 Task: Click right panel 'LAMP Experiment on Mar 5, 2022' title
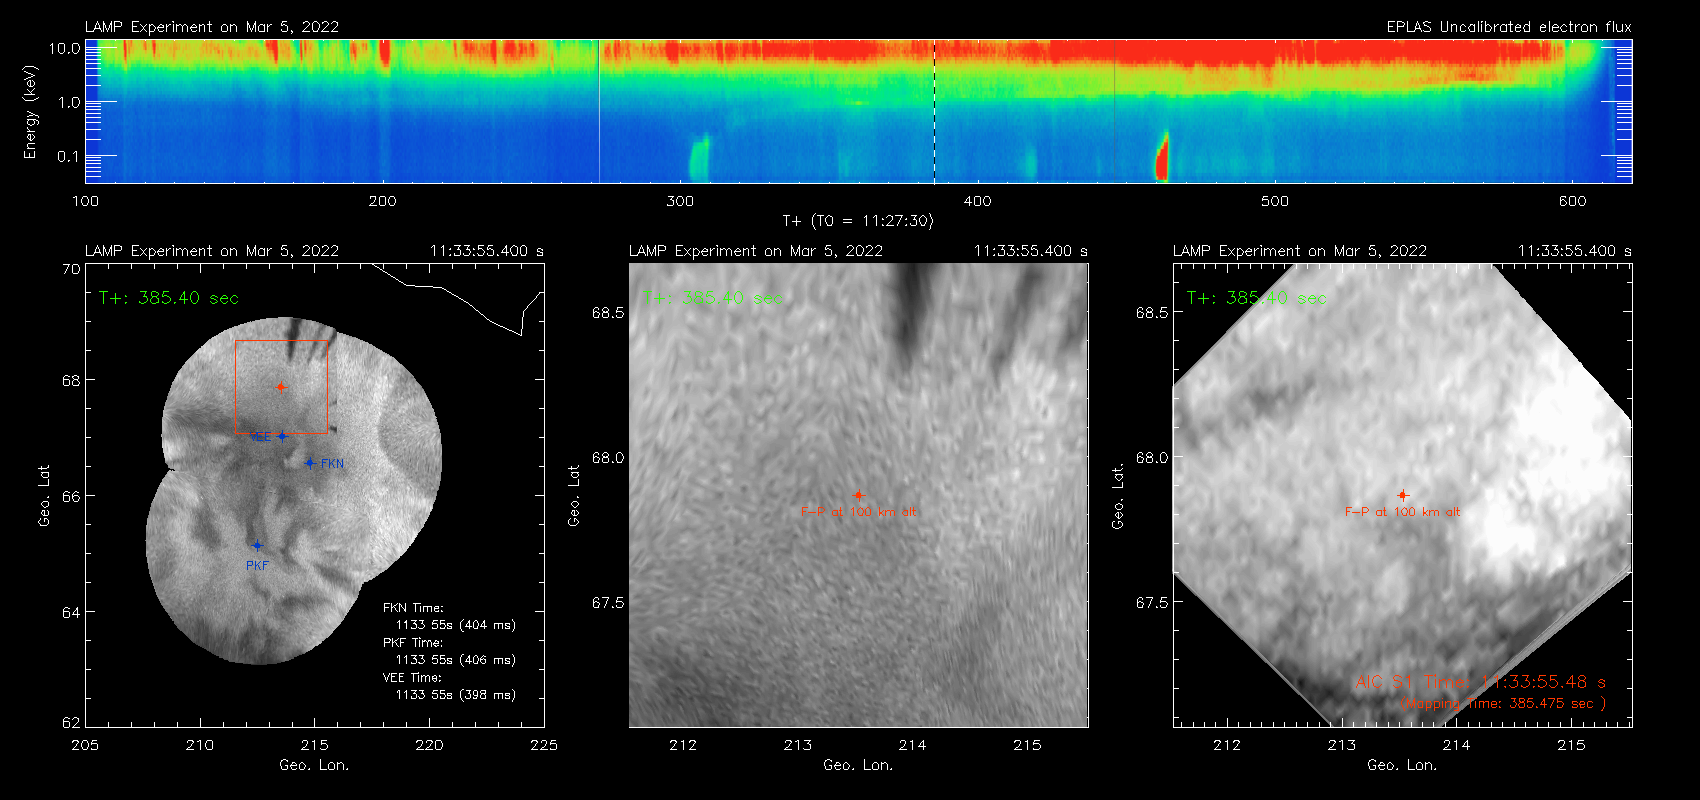coord(1300,251)
